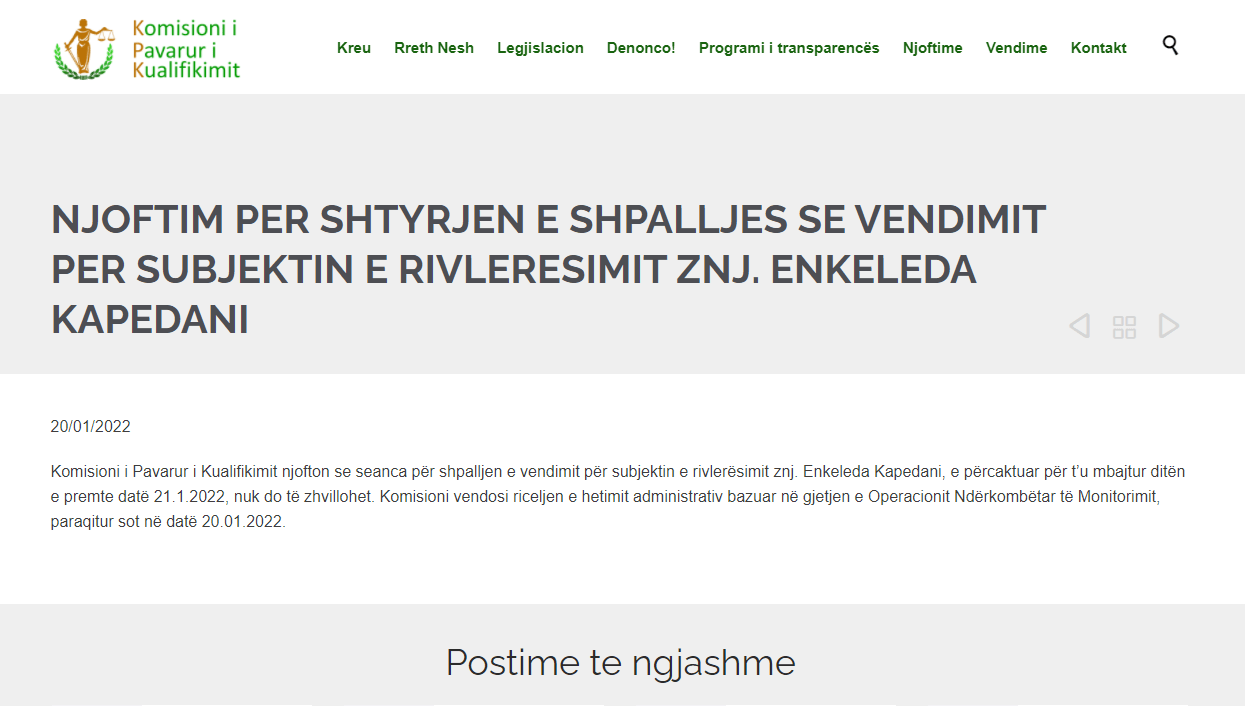Go to next post with right arrow
Image resolution: width=1245 pixels, height=706 pixels.
[x=1169, y=326]
